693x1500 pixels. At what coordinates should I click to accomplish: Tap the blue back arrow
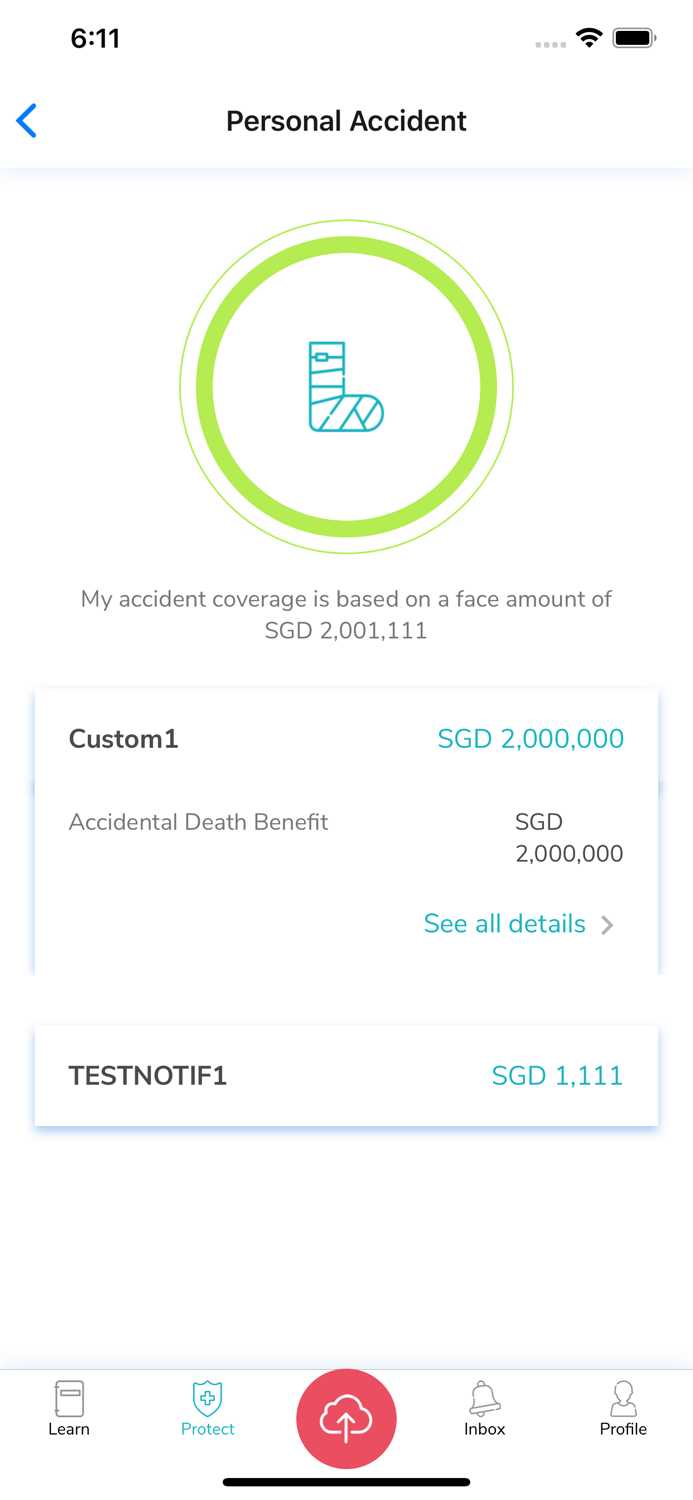pyautogui.click(x=27, y=121)
